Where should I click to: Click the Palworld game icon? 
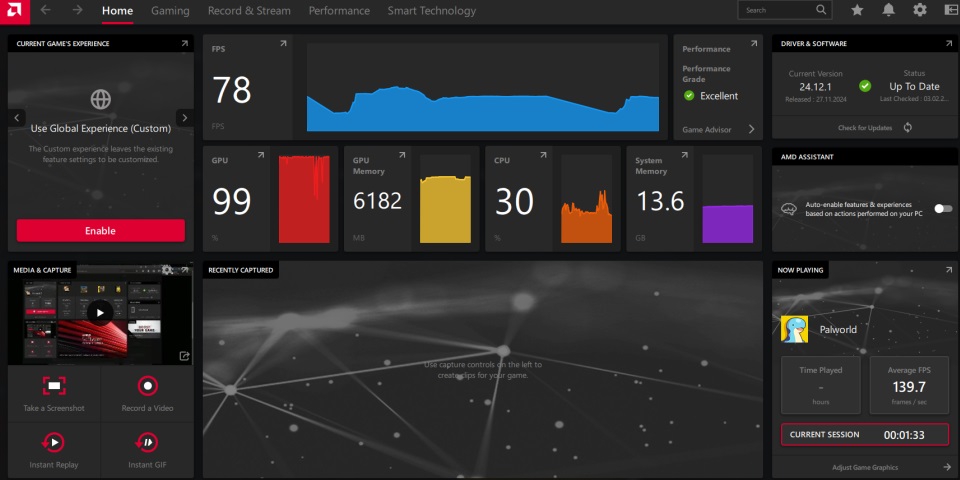795,329
